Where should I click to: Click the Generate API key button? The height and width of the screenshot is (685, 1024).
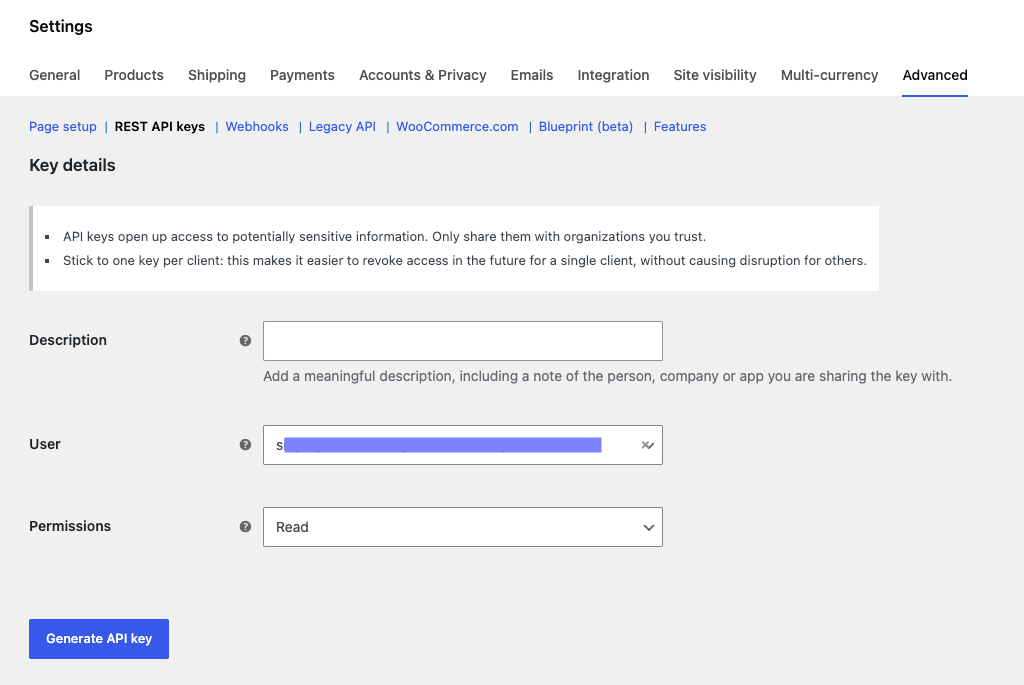pos(99,639)
